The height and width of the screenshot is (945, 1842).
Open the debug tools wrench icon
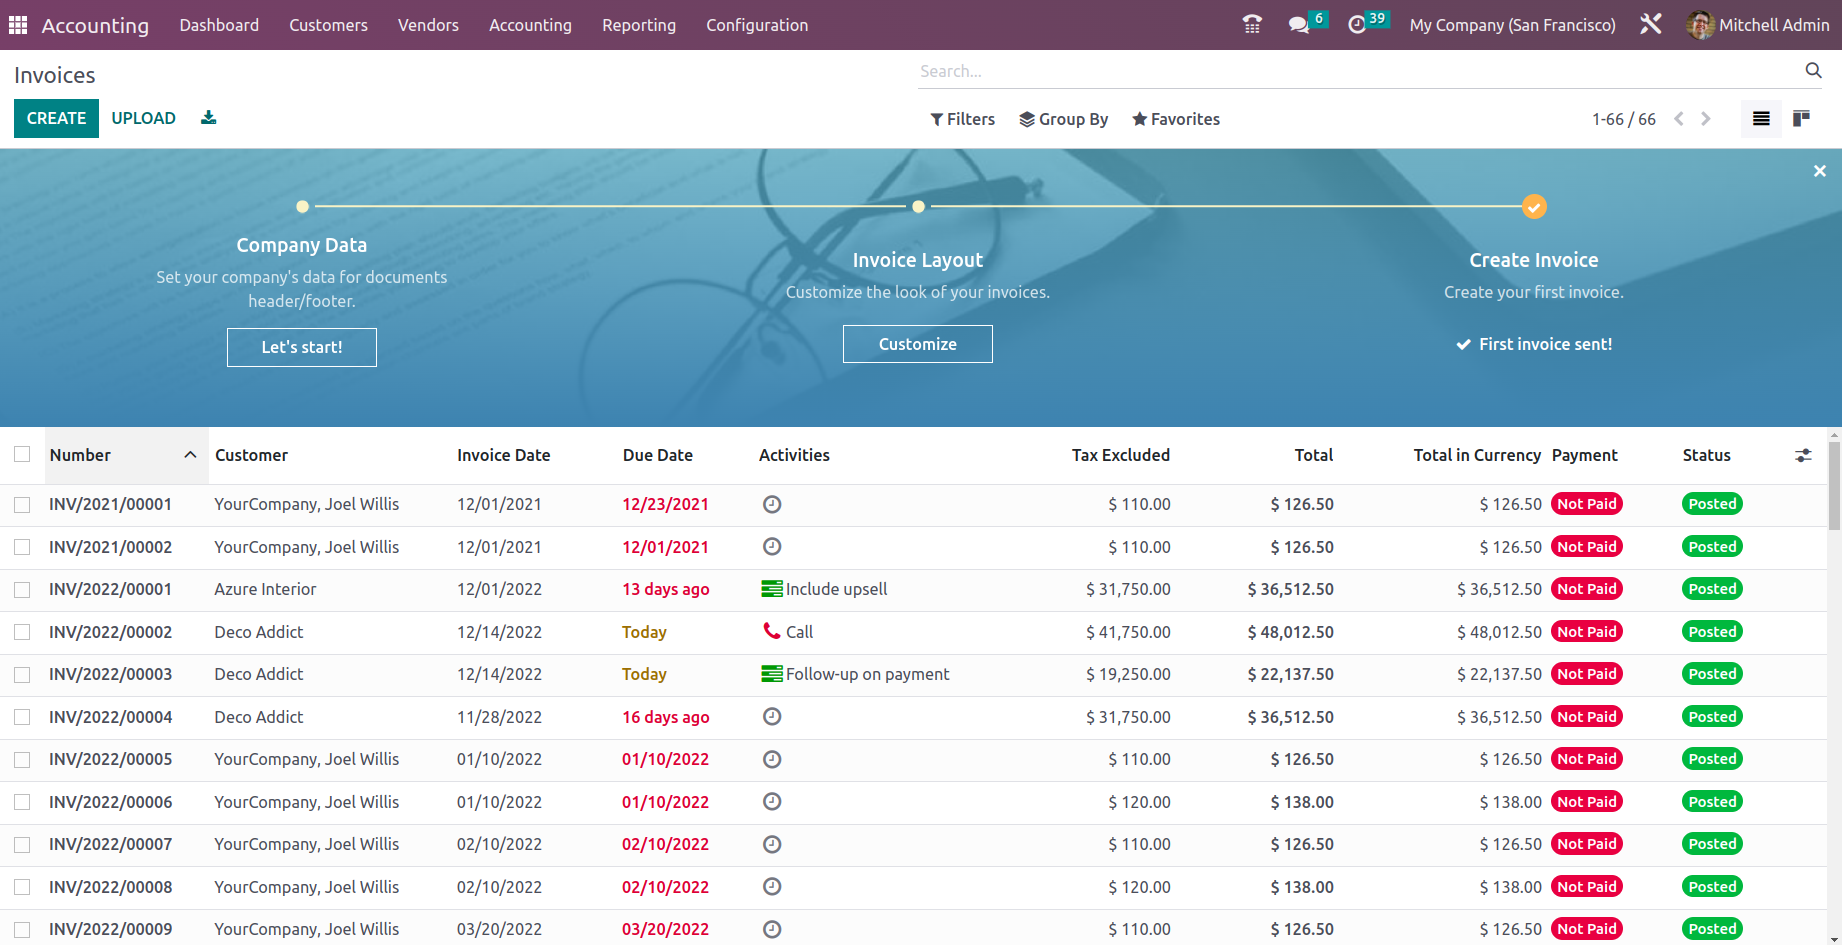(x=1650, y=24)
